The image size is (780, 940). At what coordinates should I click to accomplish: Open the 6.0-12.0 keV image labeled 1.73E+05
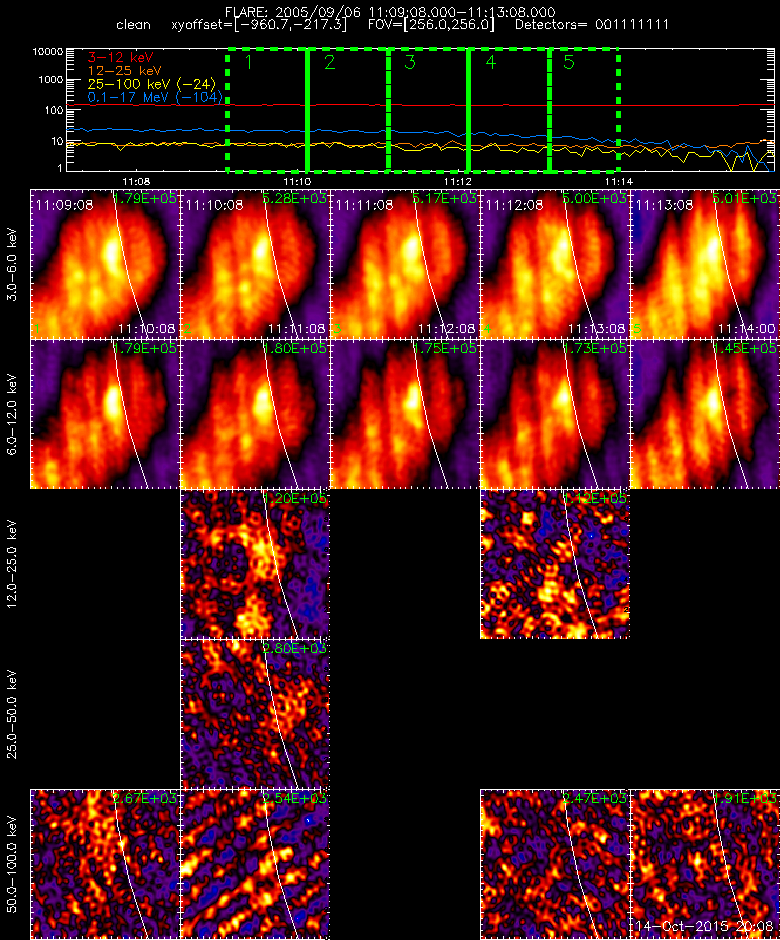[x=555, y=414]
